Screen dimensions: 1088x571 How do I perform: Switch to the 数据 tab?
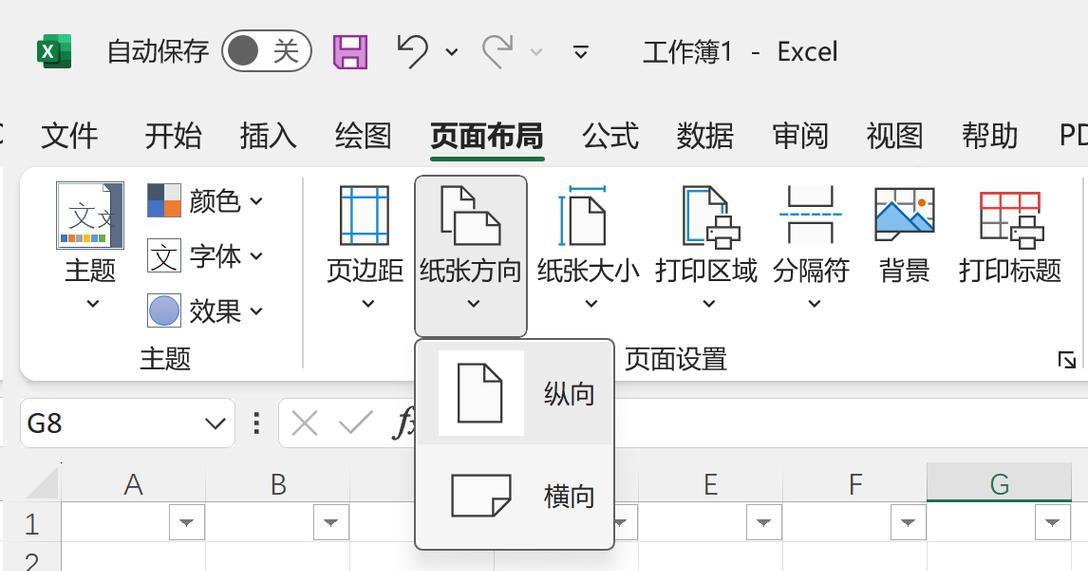pos(705,135)
